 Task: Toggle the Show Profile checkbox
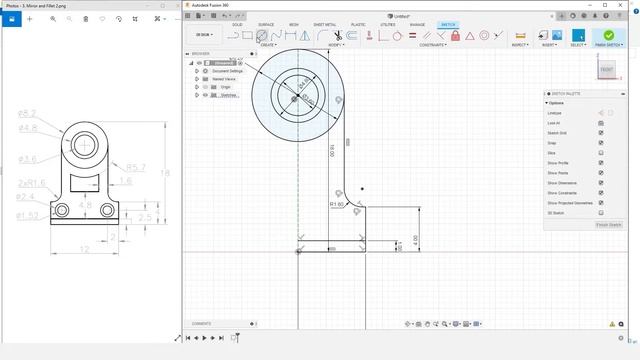click(601, 163)
